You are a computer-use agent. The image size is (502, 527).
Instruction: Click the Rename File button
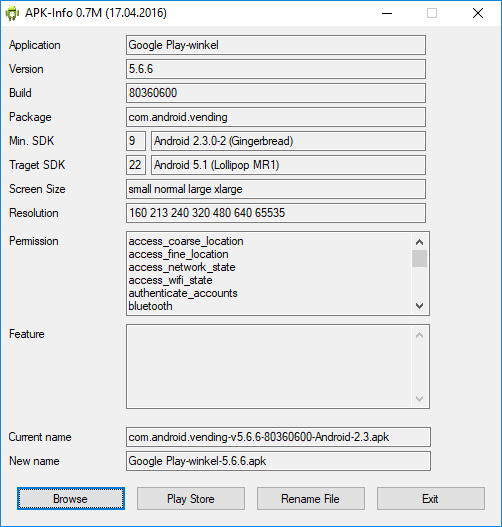pyautogui.click(x=311, y=498)
